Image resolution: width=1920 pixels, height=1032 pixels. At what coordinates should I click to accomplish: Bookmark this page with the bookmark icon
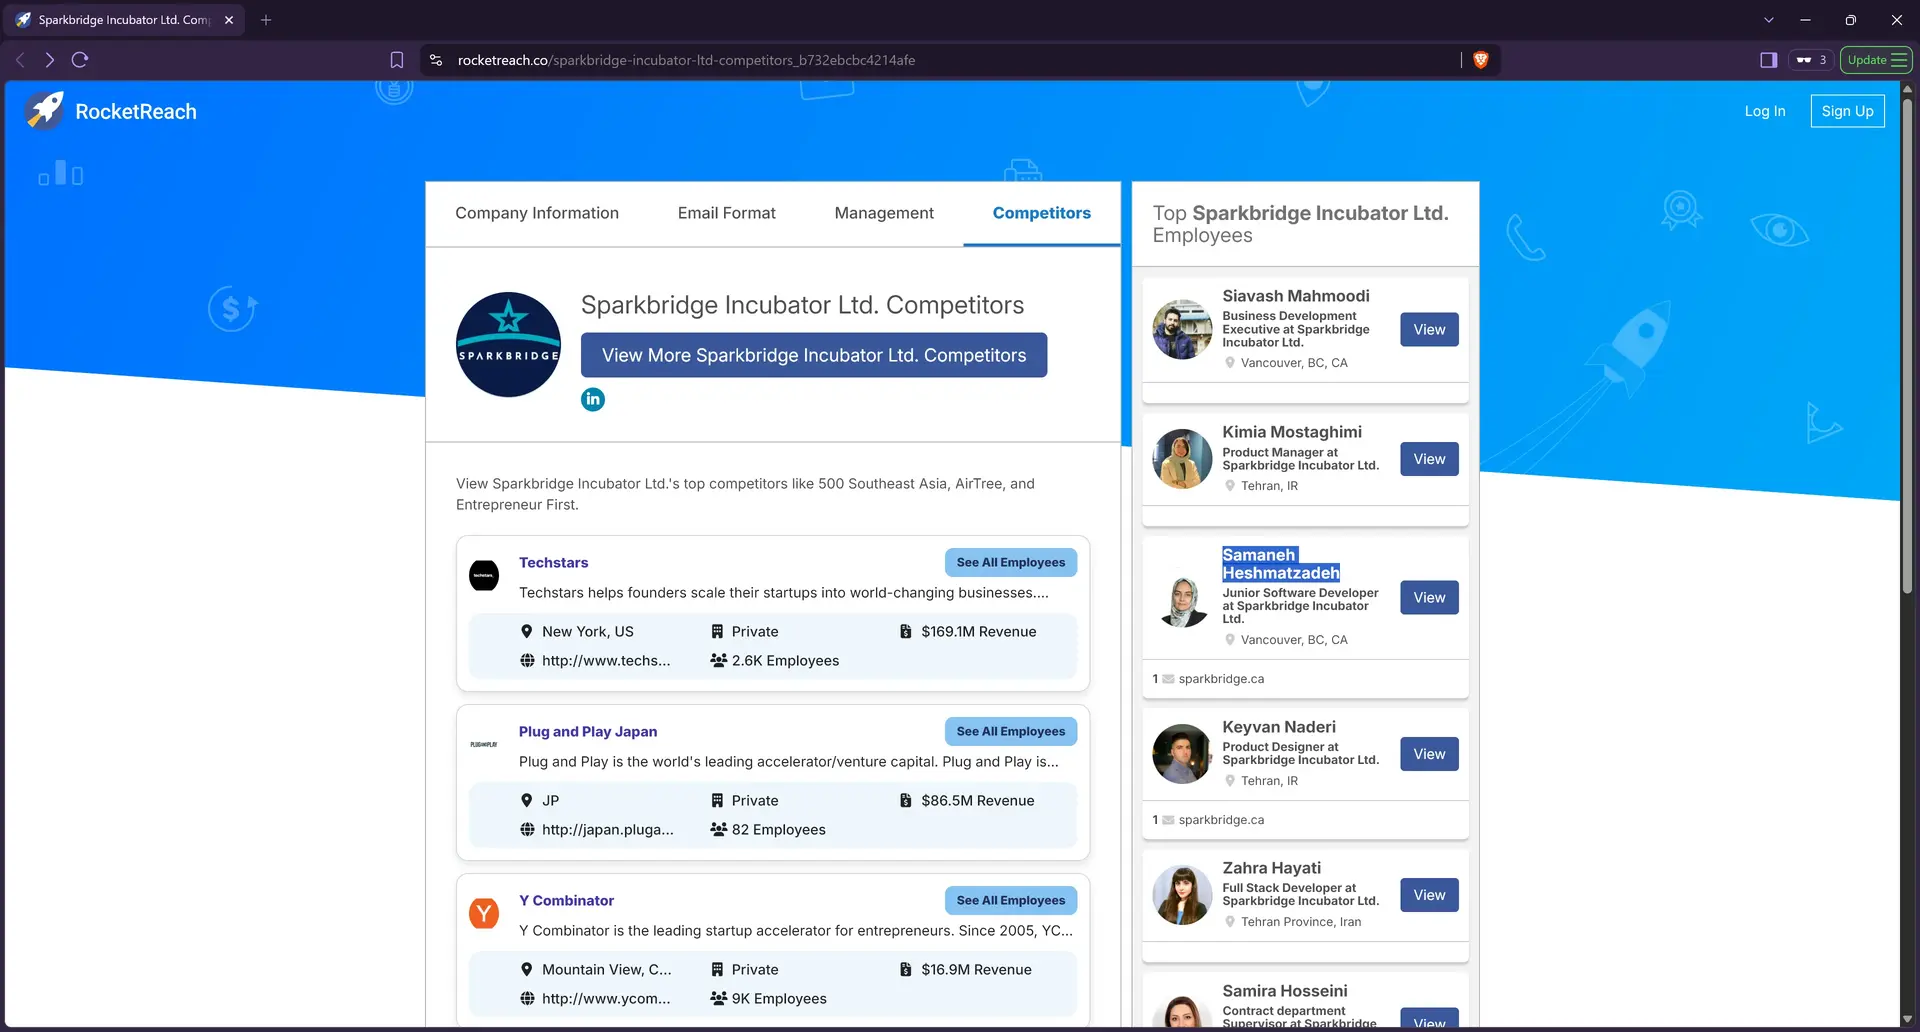pyautogui.click(x=397, y=60)
